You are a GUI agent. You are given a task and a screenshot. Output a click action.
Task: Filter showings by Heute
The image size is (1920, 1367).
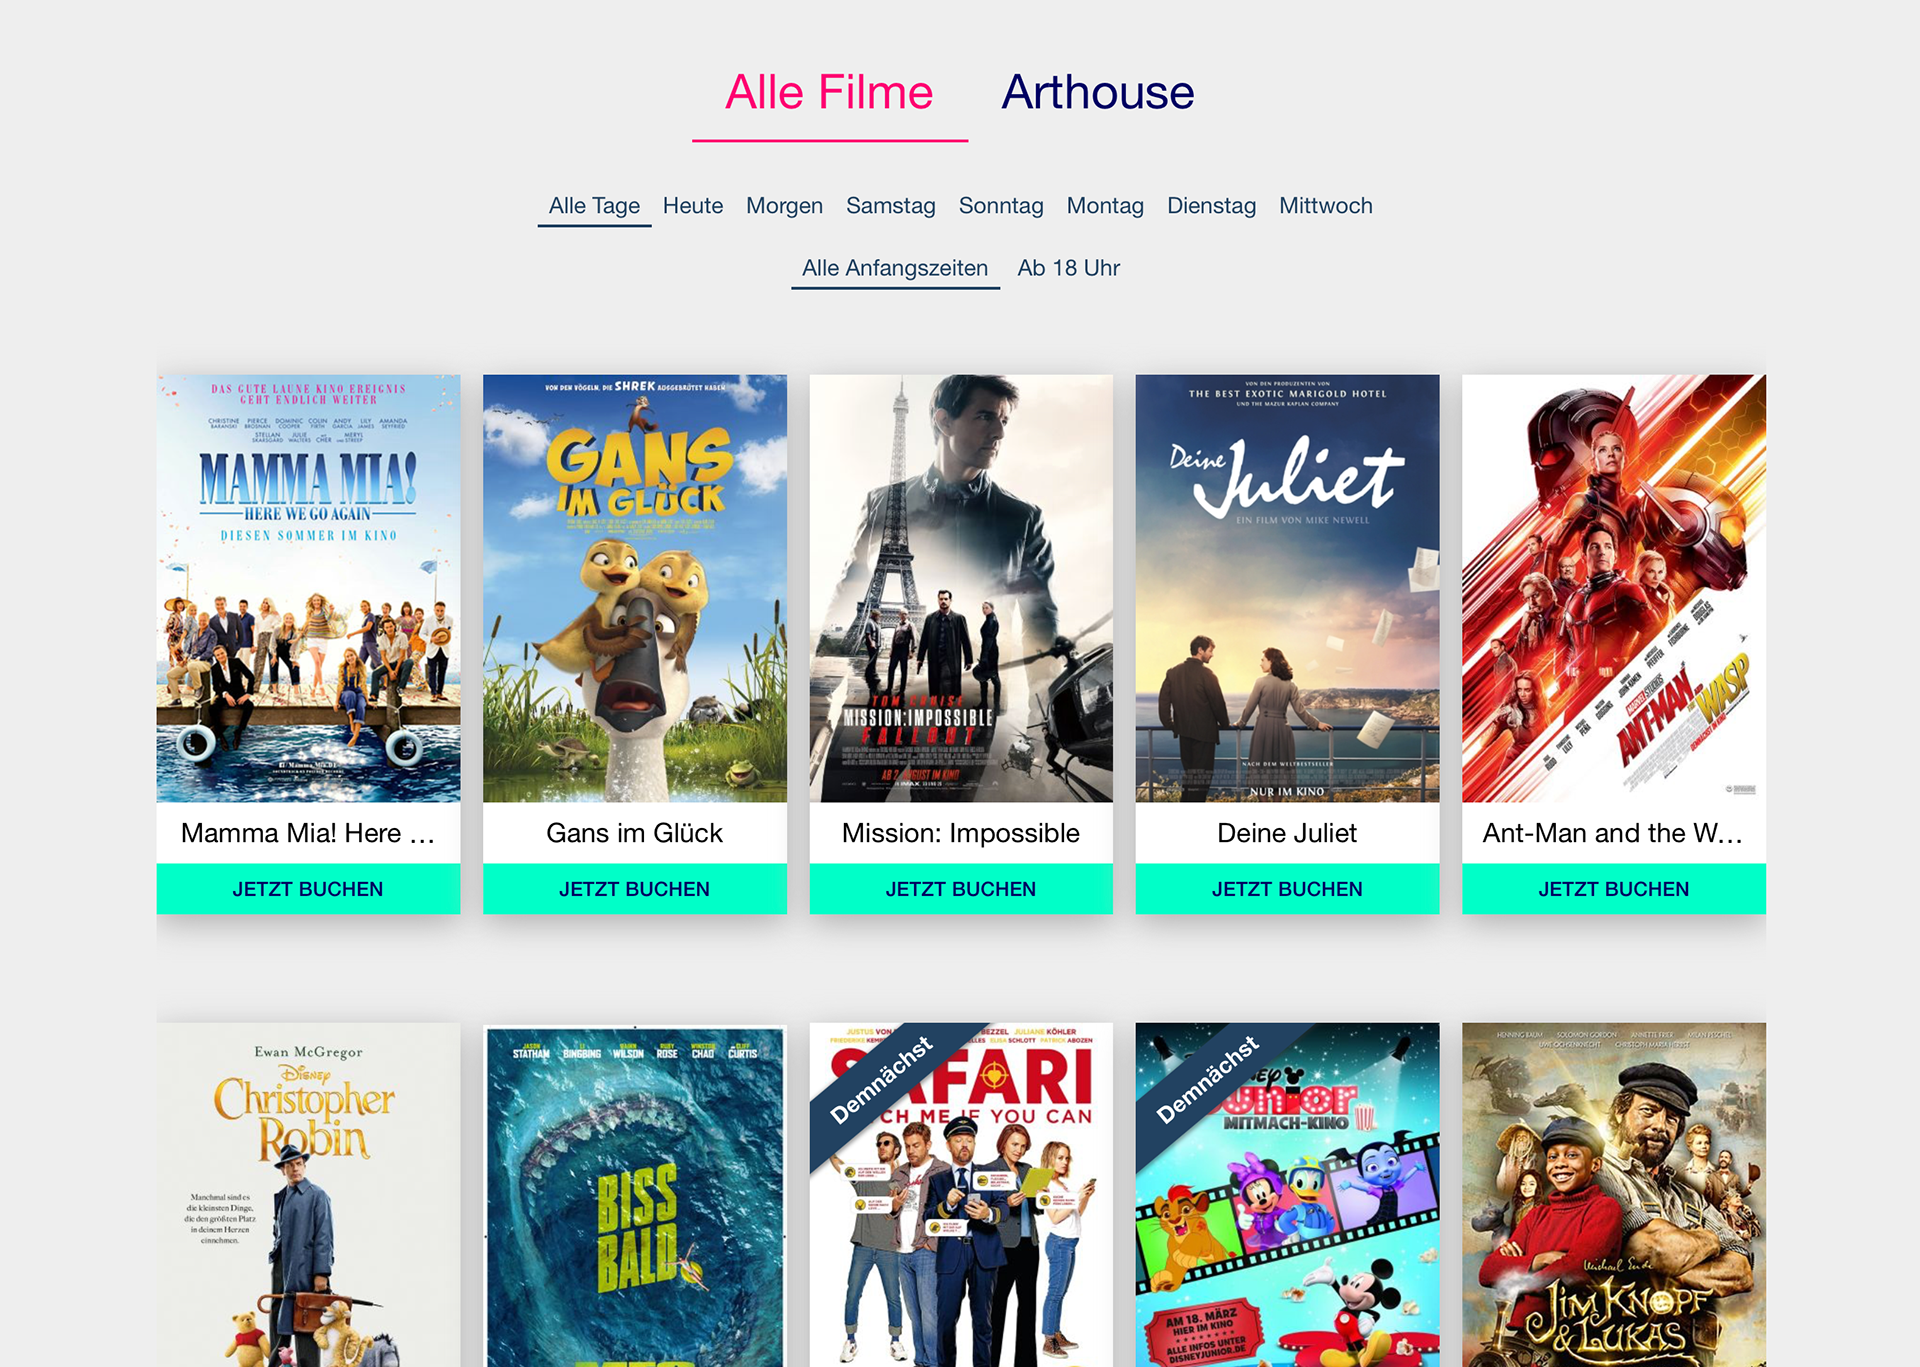point(692,205)
